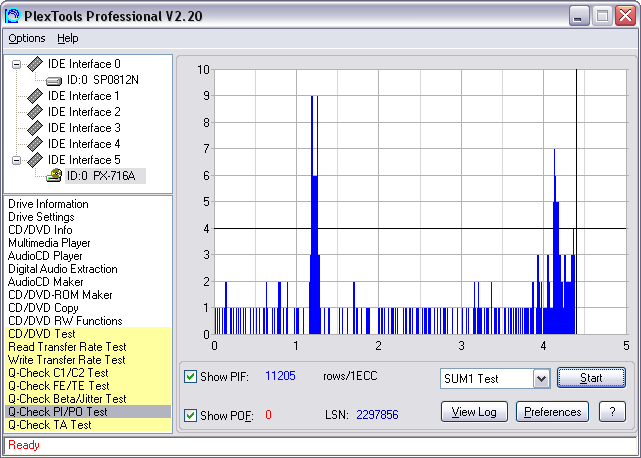Open Multimedia Player function
The width and height of the screenshot is (641, 458).
(x=49, y=243)
